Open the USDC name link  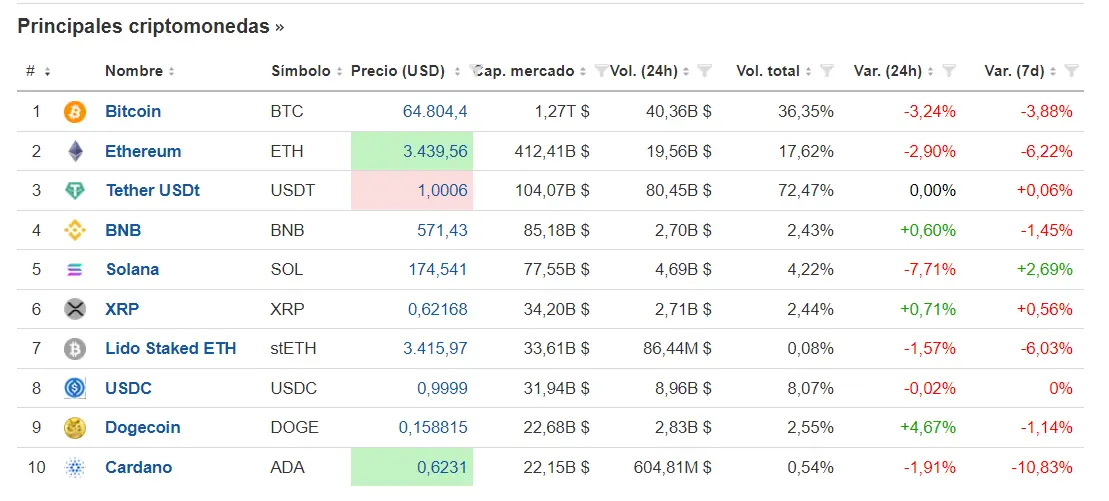click(128, 388)
